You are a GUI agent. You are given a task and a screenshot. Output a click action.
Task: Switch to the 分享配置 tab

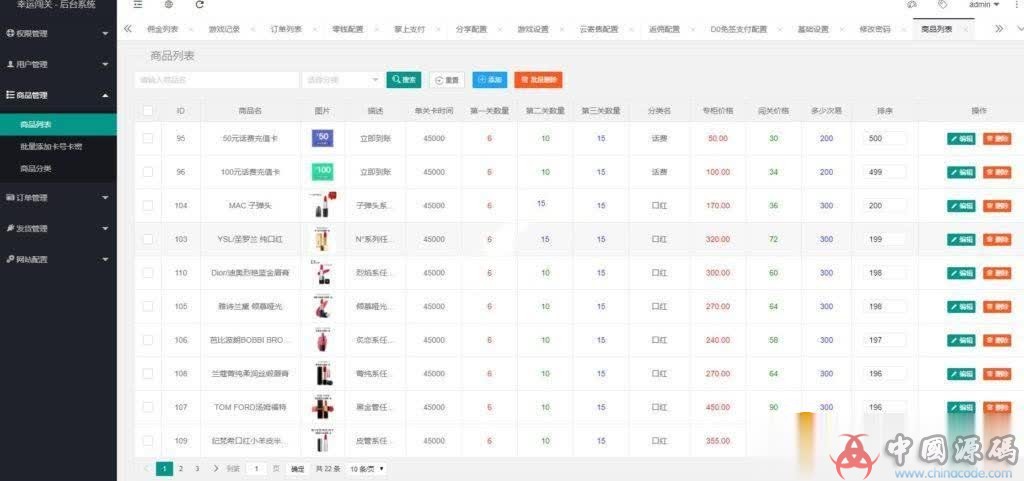(471, 29)
